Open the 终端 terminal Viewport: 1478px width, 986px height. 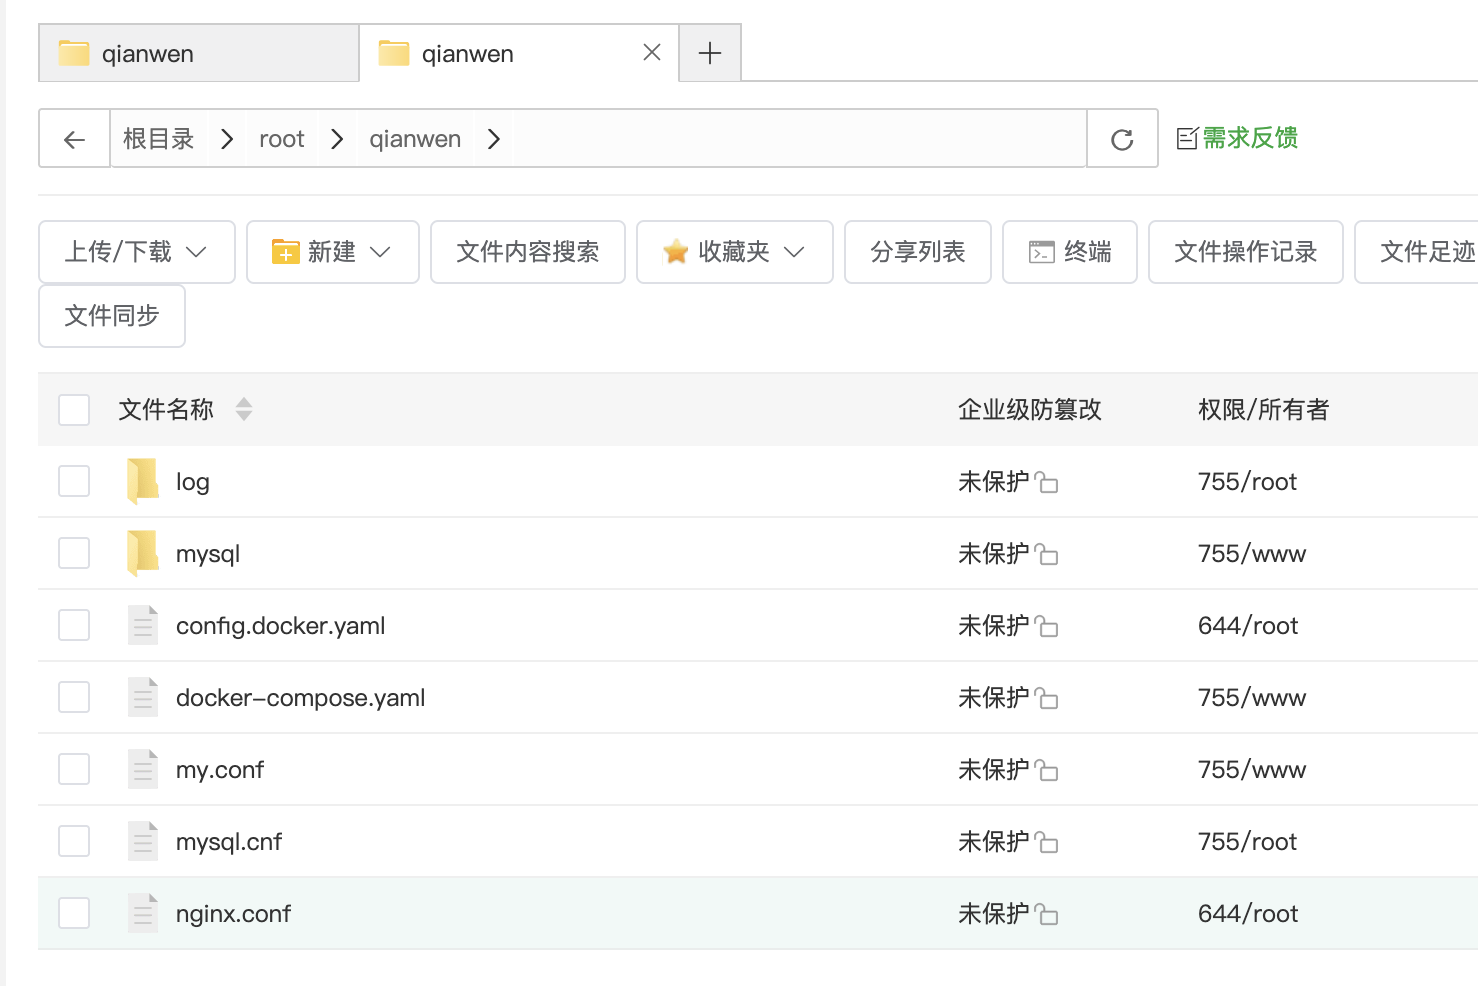click(1070, 252)
